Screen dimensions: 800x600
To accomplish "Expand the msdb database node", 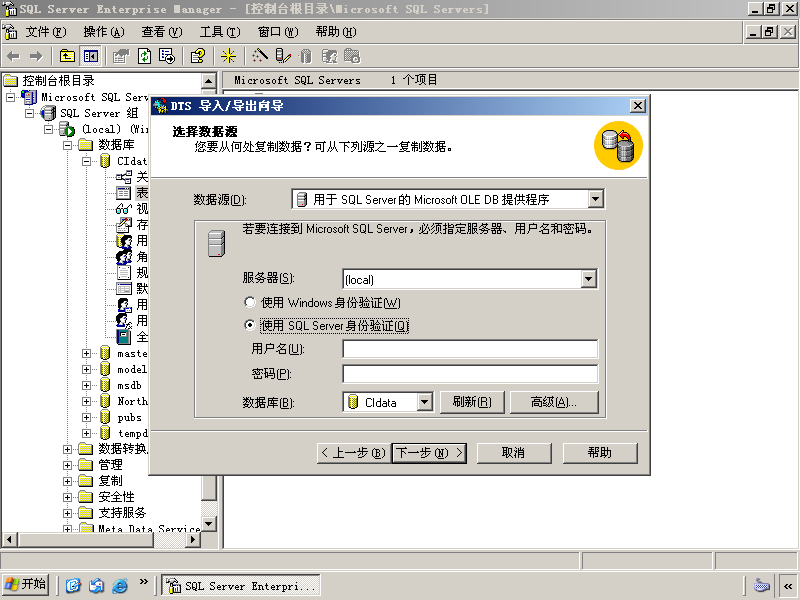I will click(86, 385).
